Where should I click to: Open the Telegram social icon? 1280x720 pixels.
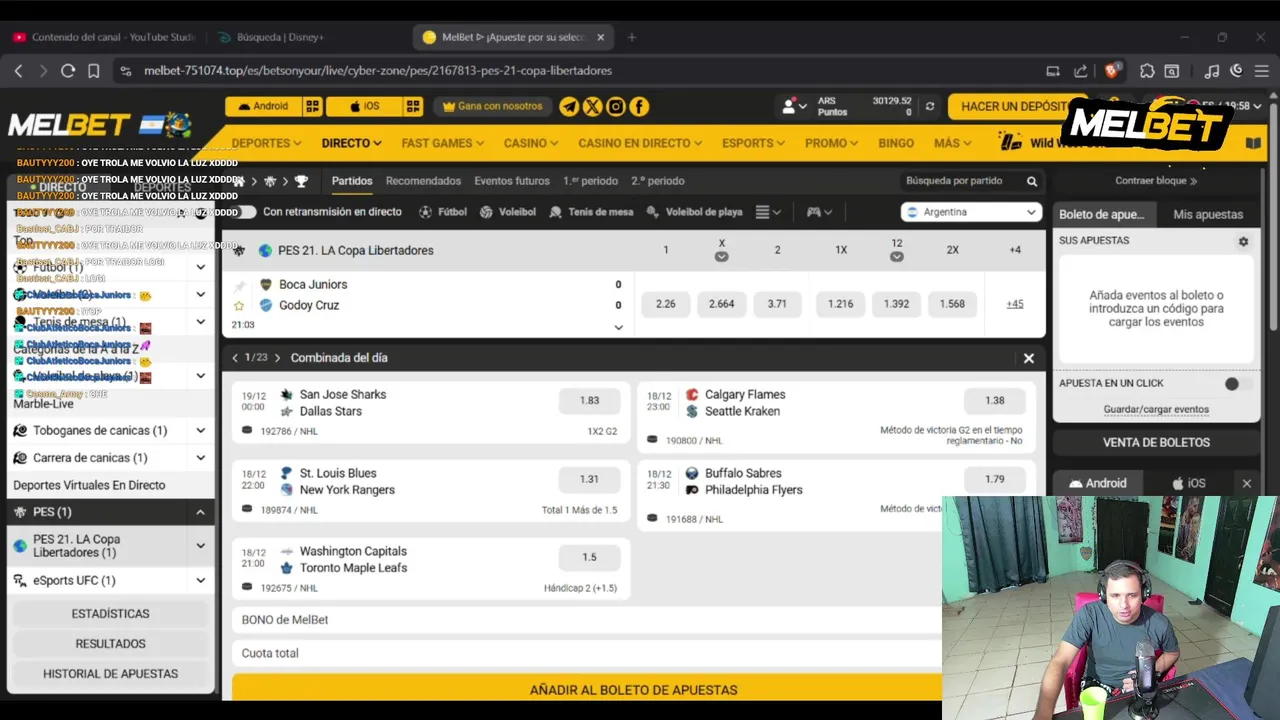click(x=569, y=106)
